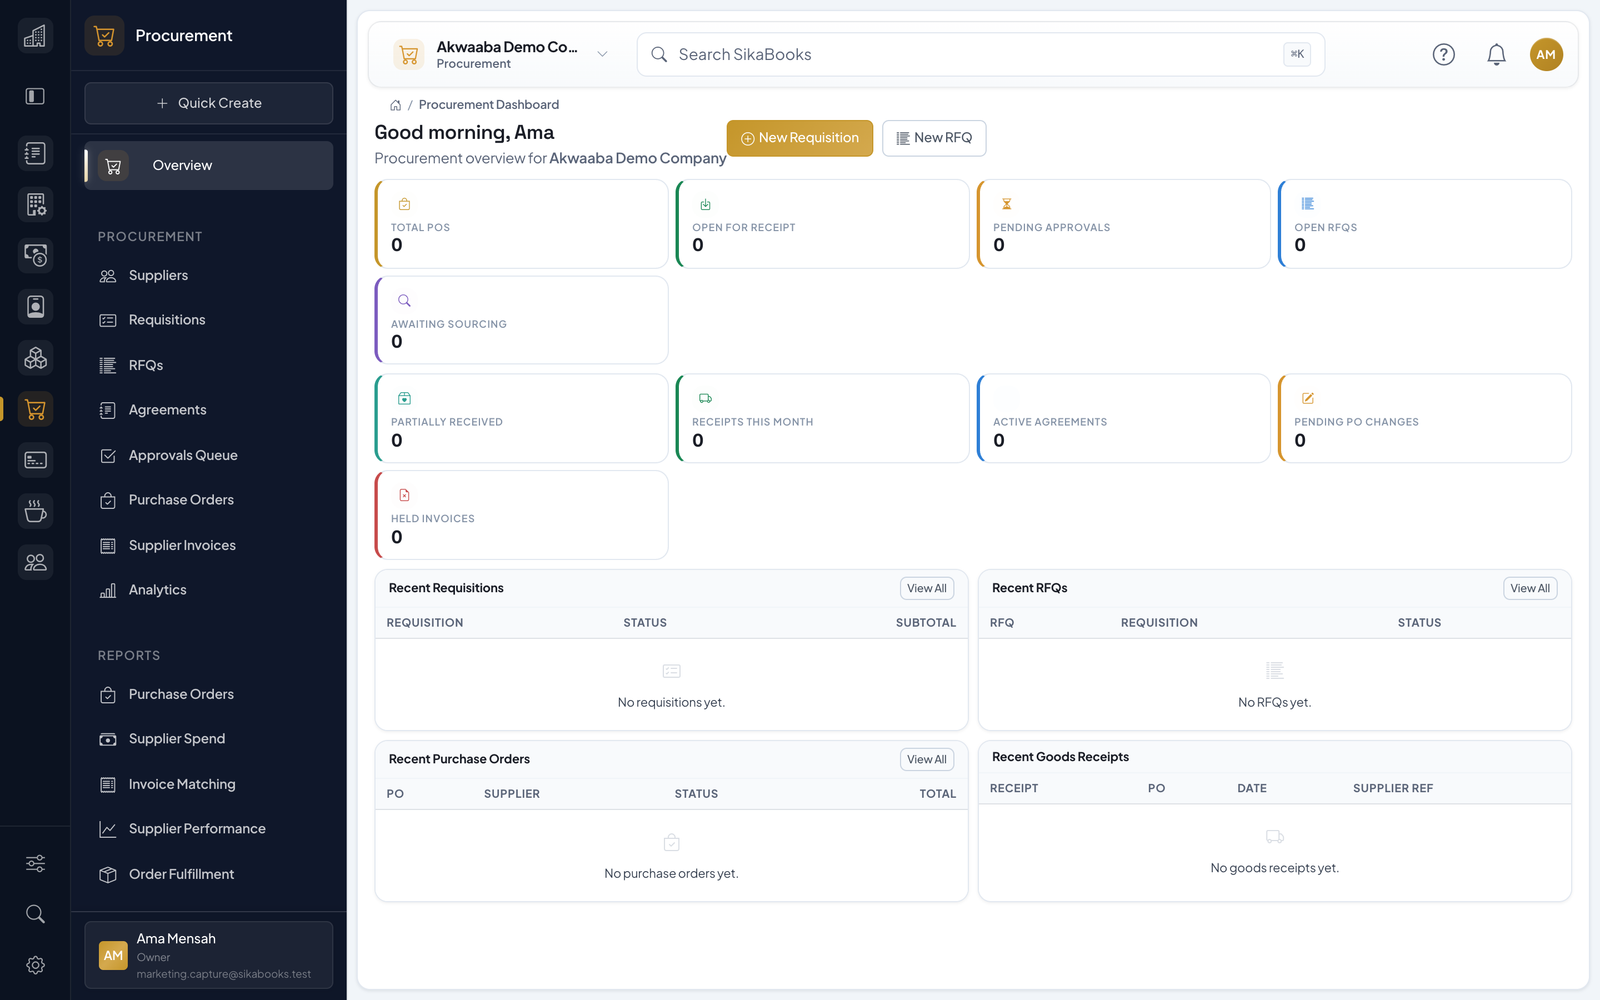This screenshot has width=1600, height=1000.
Task: View All in Recent RFQs
Action: click(1530, 589)
